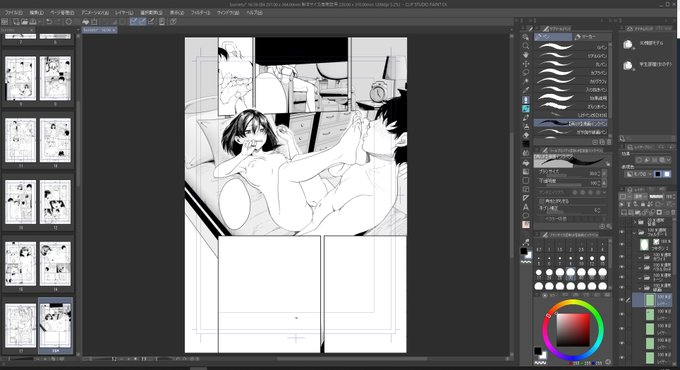
Task: Click inside the color wheel saturation square
Action: tap(573, 329)
